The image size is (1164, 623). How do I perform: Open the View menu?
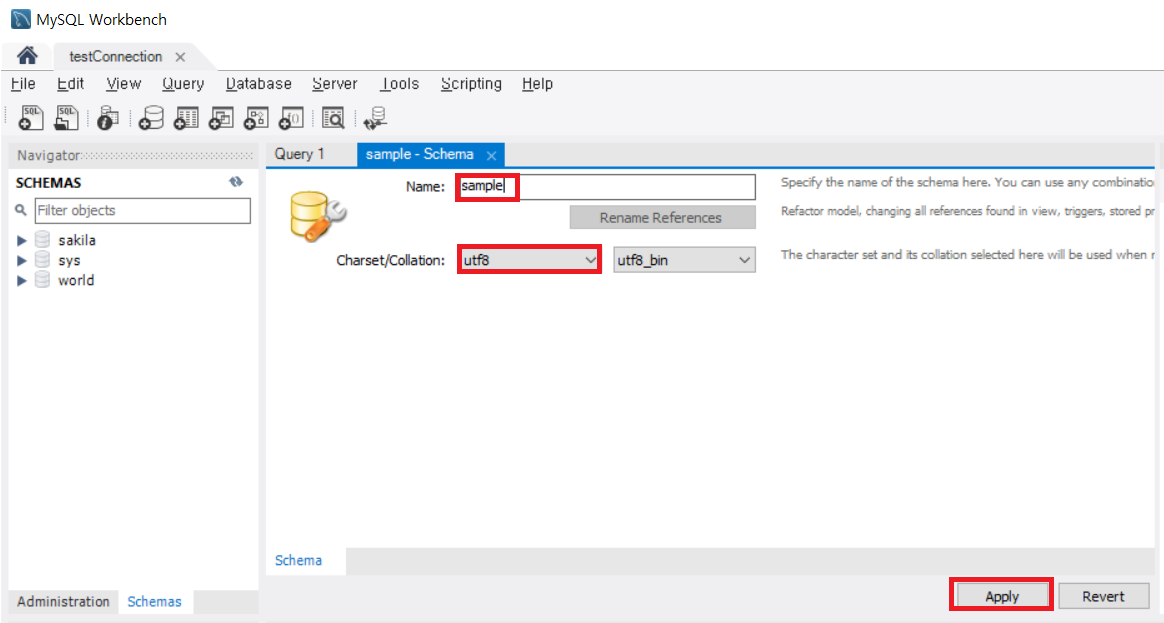click(x=123, y=84)
